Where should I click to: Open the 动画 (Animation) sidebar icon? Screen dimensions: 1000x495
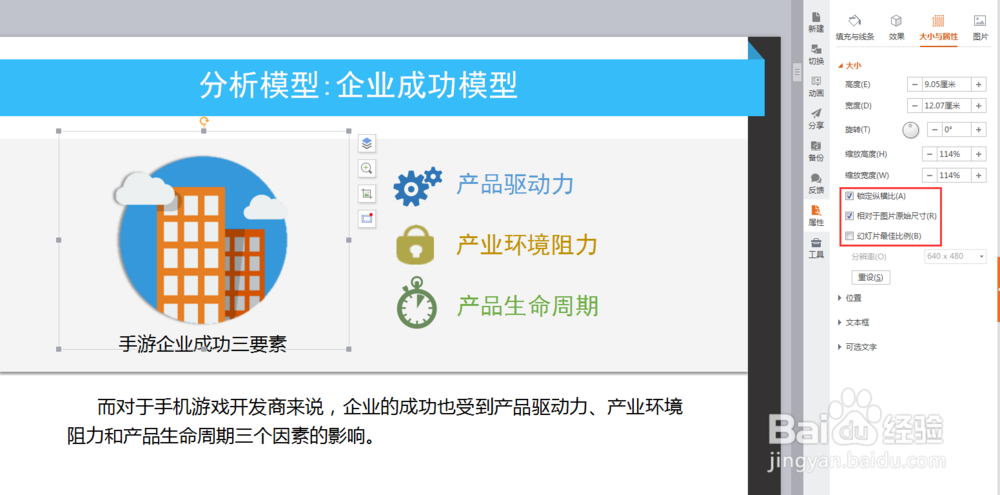click(x=816, y=87)
